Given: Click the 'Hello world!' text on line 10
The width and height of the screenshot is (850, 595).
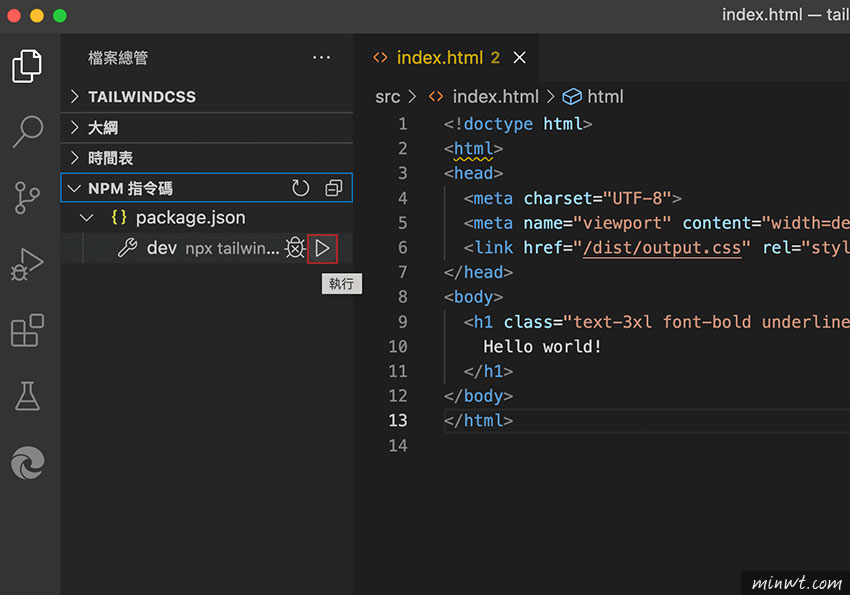Looking at the screenshot, I should (542, 347).
